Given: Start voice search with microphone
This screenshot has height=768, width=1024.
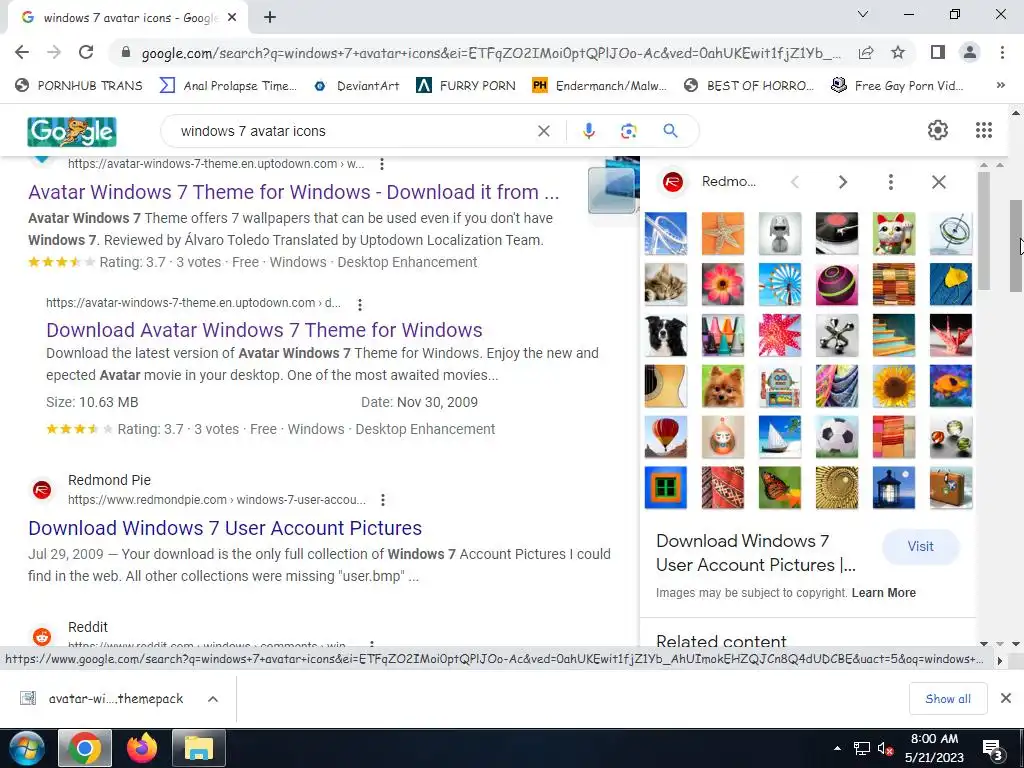Looking at the screenshot, I should coord(588,131).
